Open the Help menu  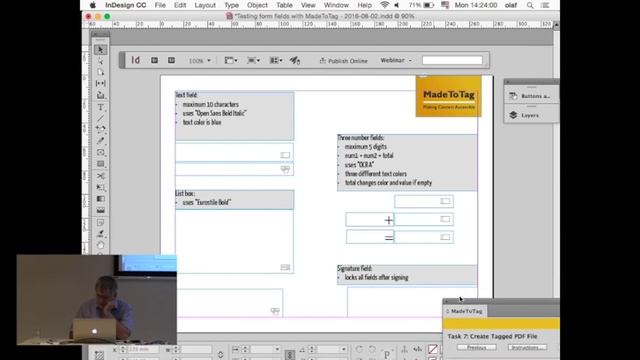364,5
